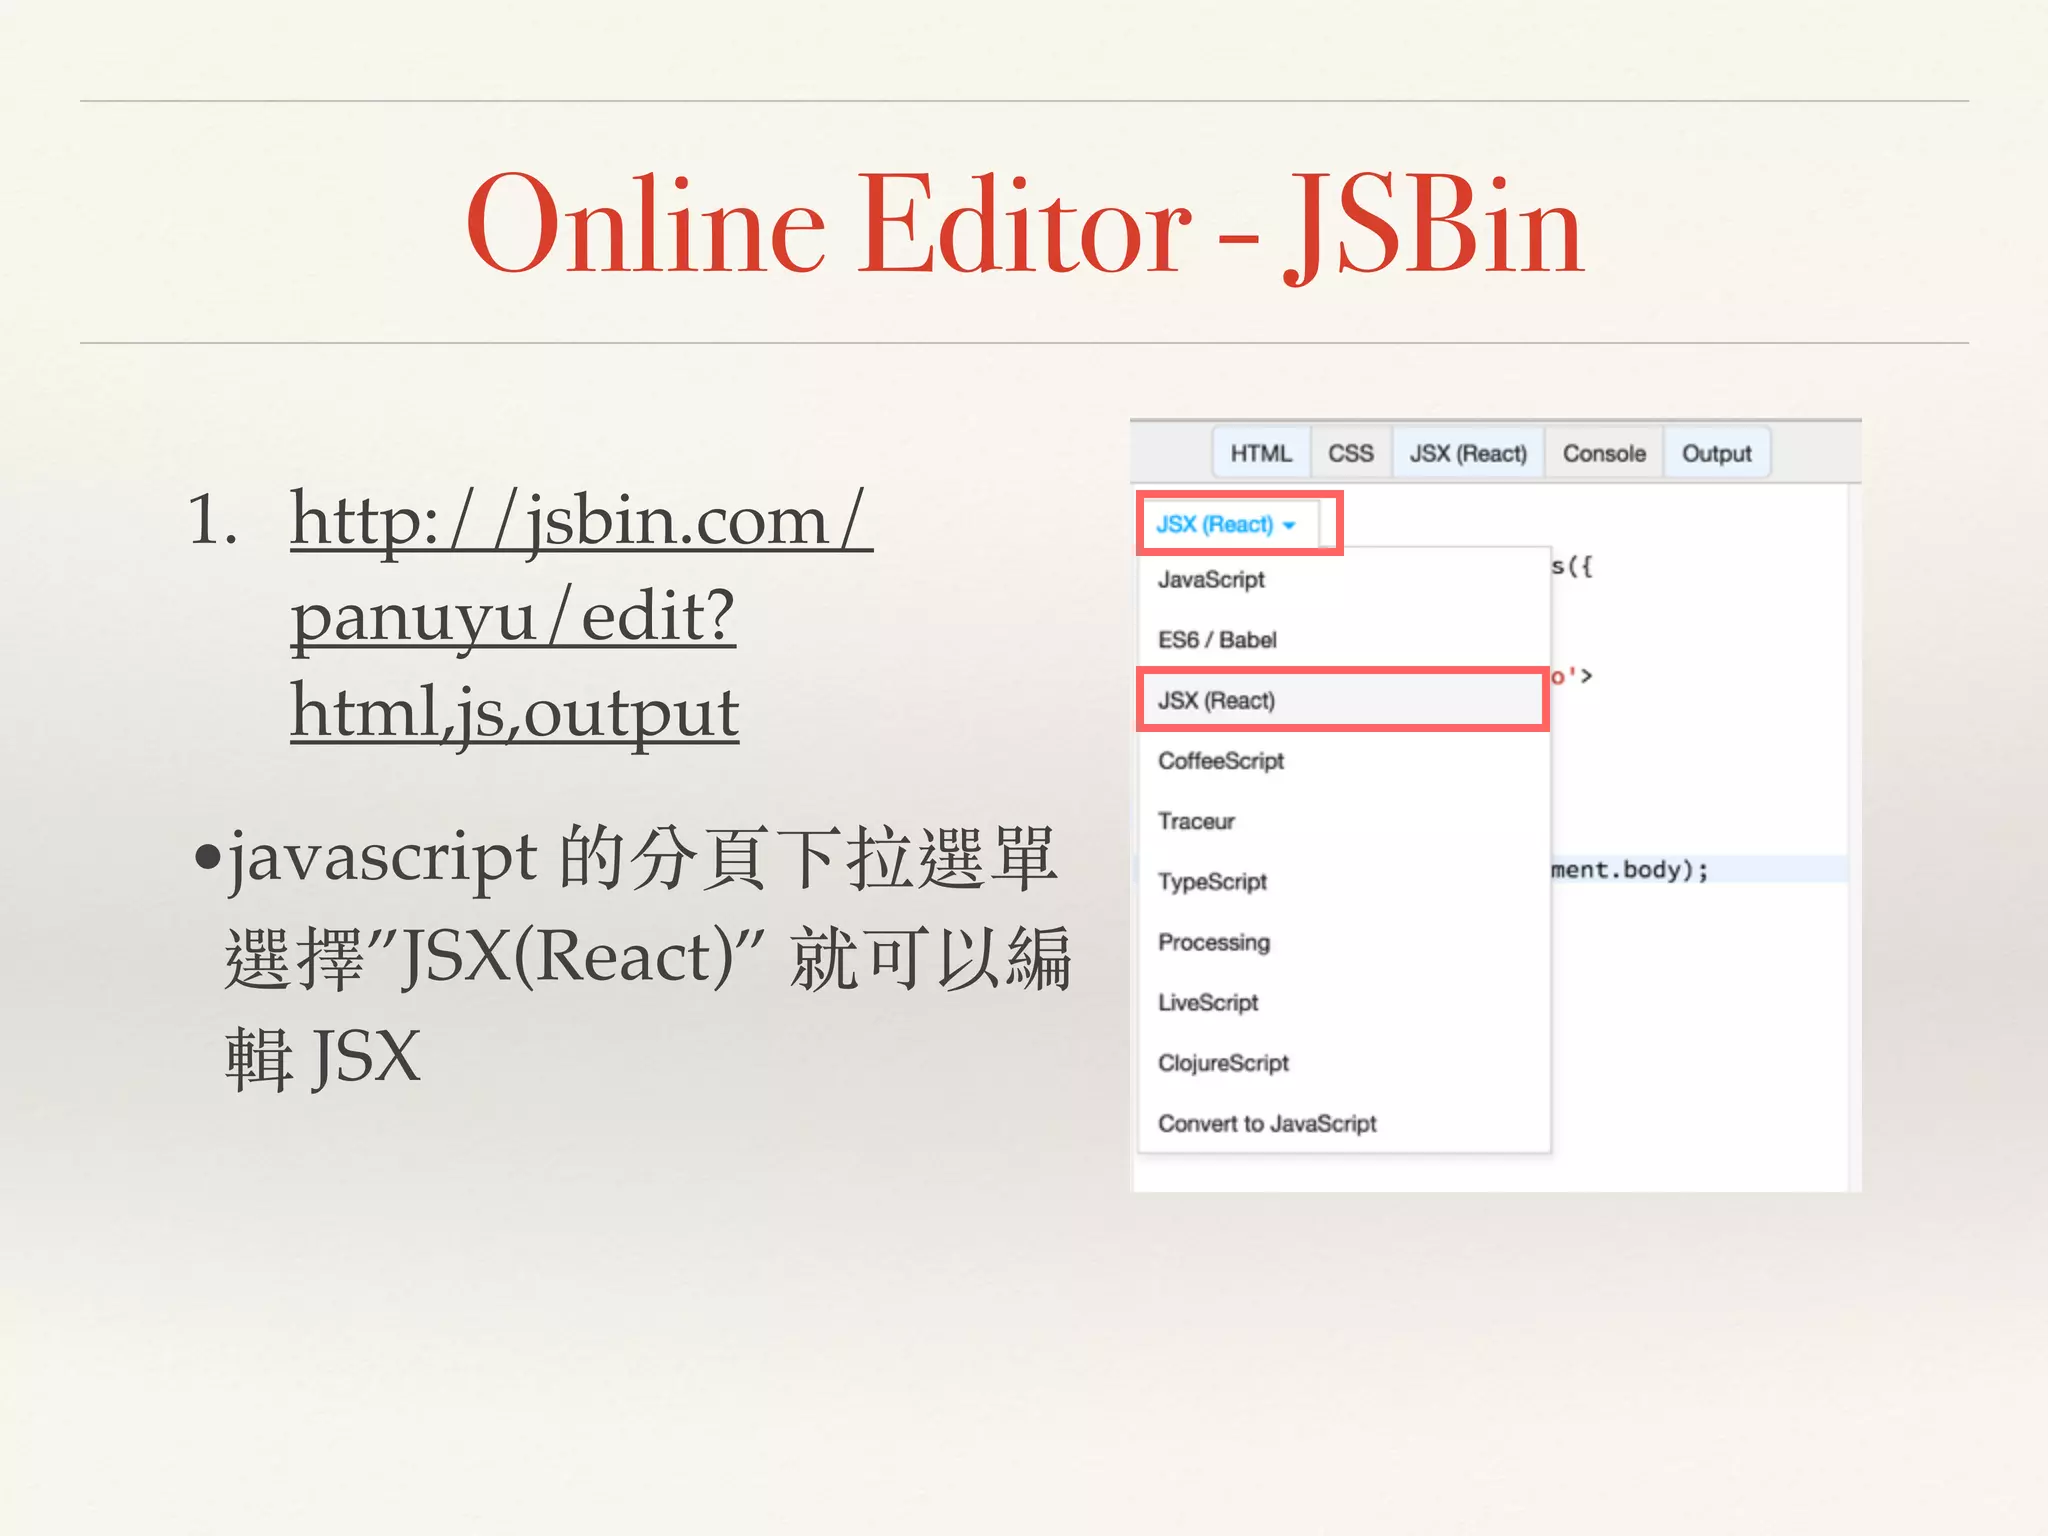Viewport: 2048px width, 1536px height.
Task: Select CoffeeScript in the dropdown list
Action: tap(1344, 761)
